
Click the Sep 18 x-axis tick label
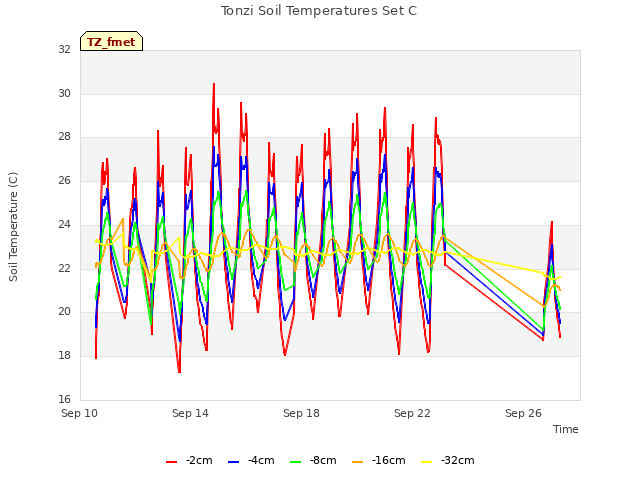pyautogui.click(x=301, y=413)
